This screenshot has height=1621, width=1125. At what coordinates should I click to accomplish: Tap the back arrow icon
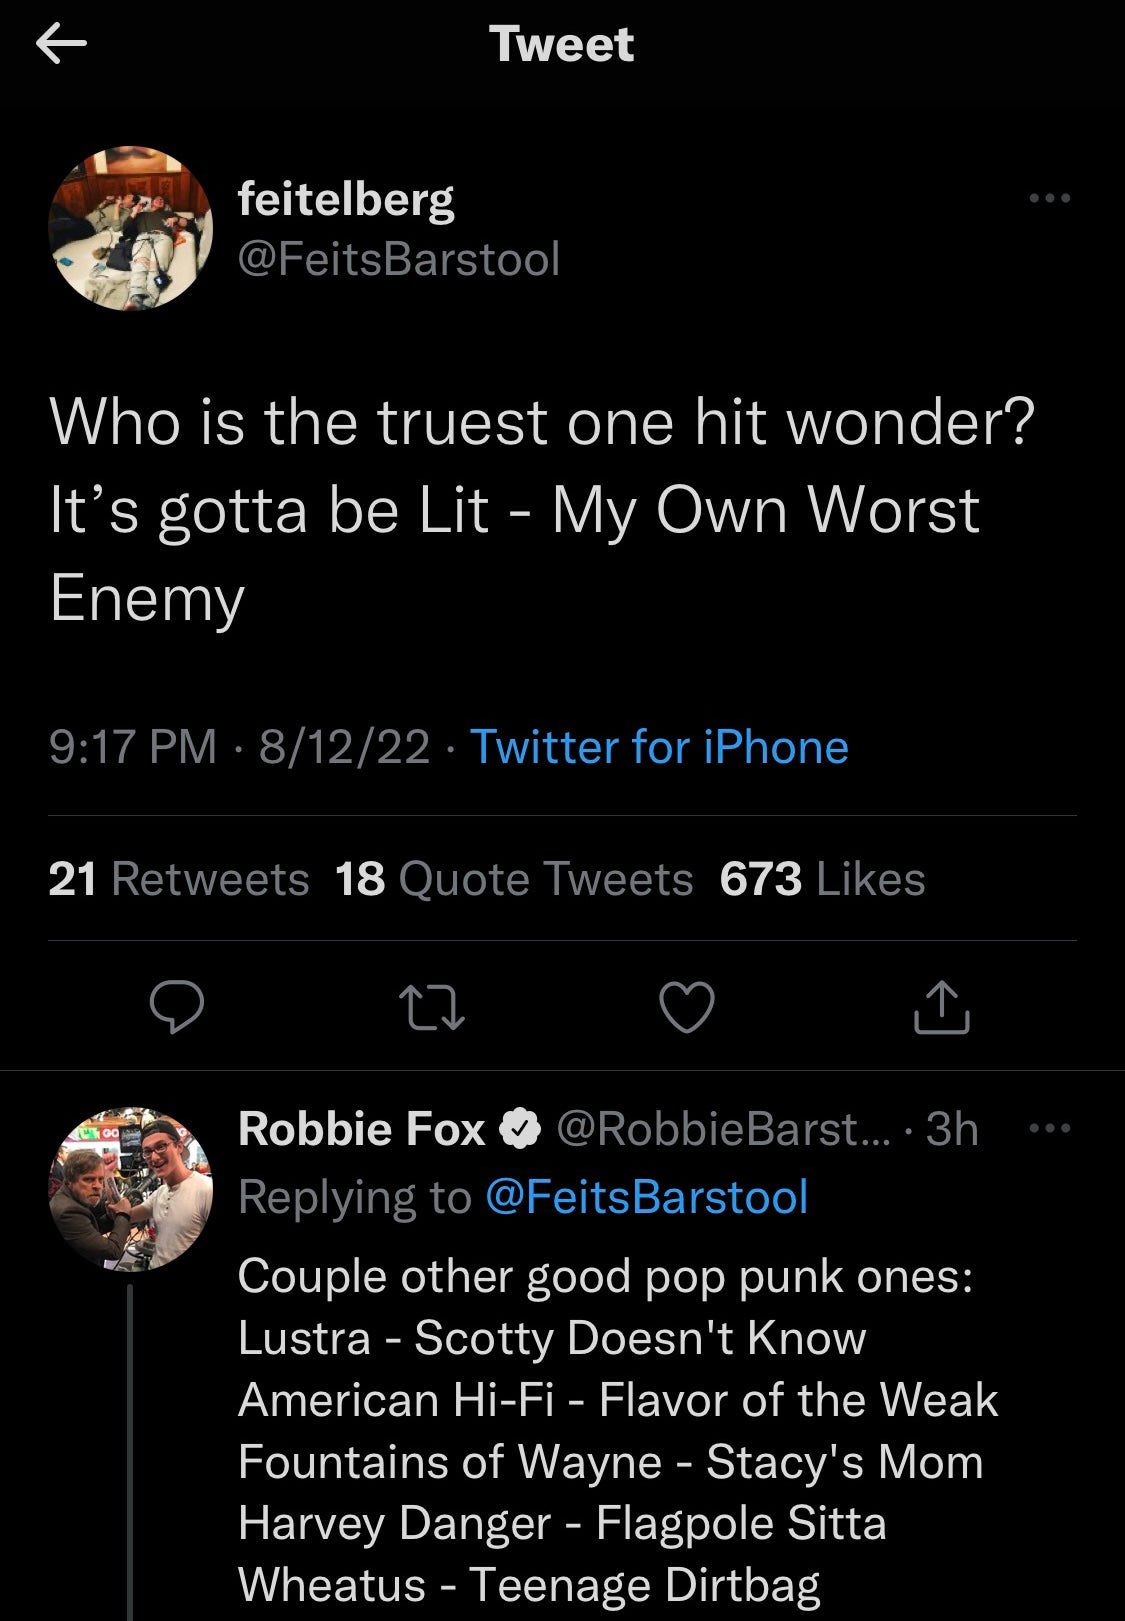pyautogui.click(x=61, y=44)
